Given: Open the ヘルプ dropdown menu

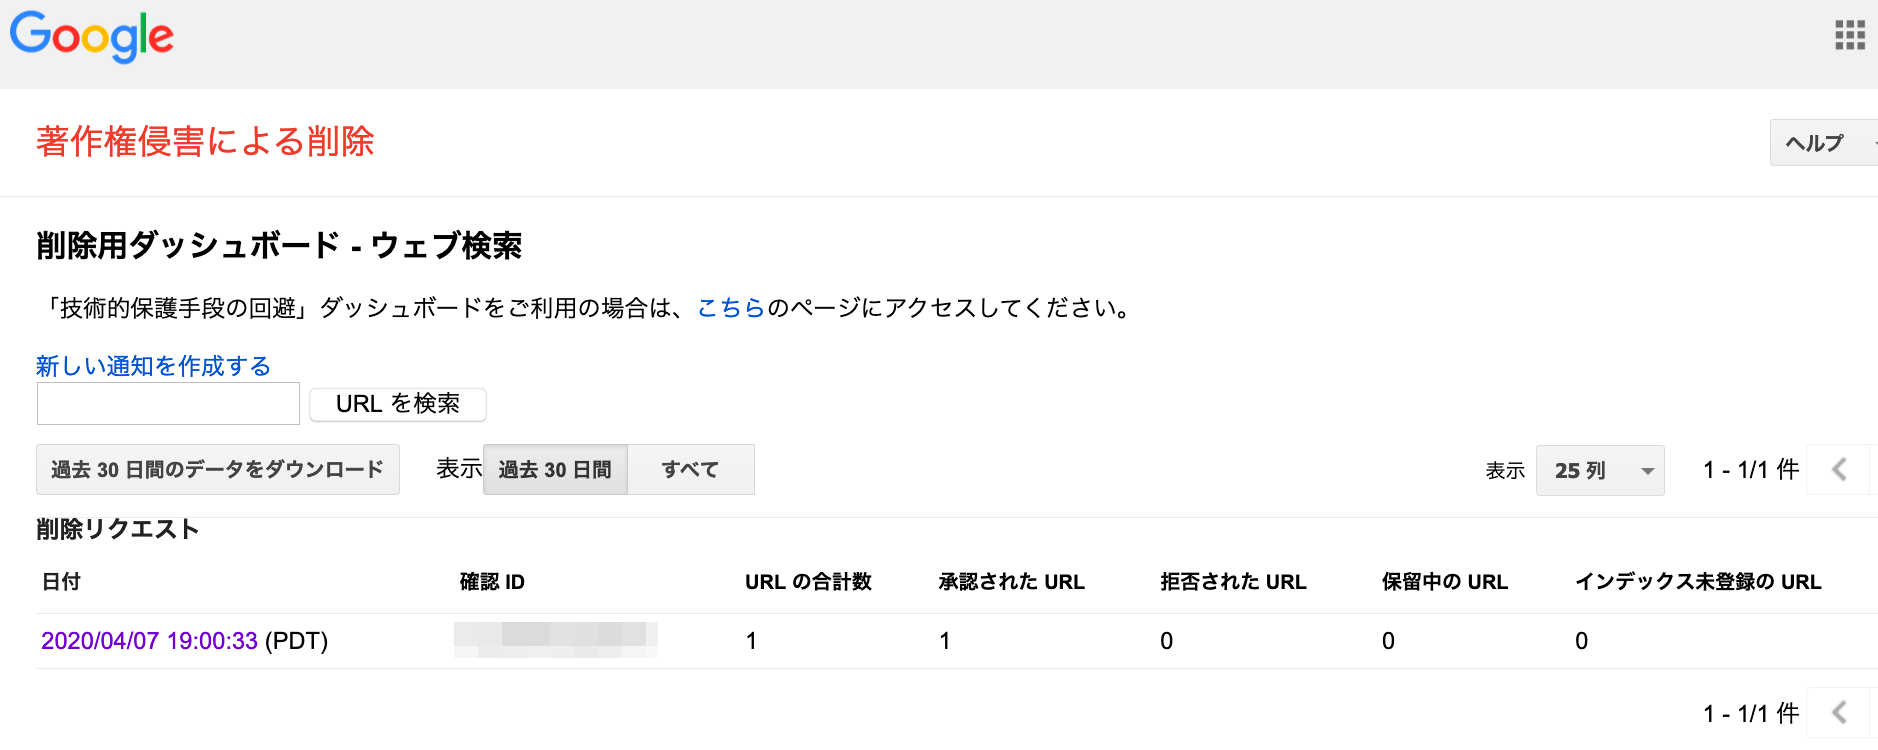Looking at the screenshot, I should click(x=1822, y=143).
